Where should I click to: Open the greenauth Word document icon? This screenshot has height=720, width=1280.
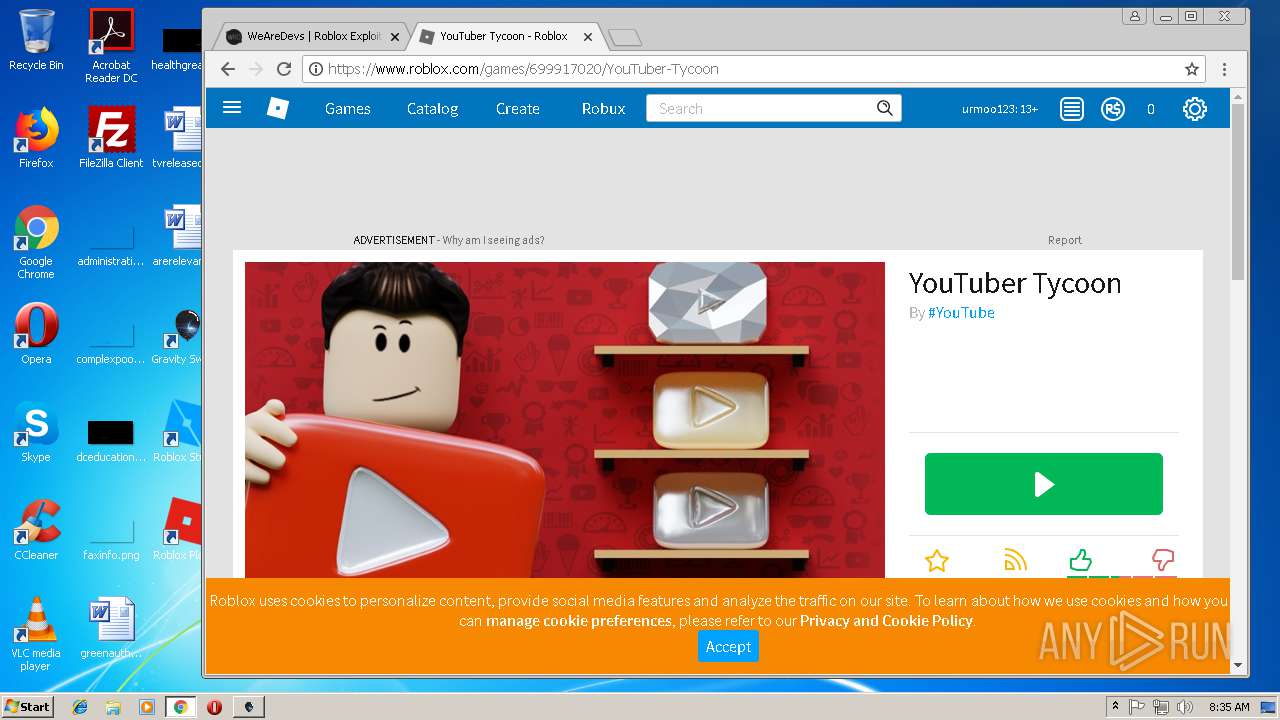(111, 628)
